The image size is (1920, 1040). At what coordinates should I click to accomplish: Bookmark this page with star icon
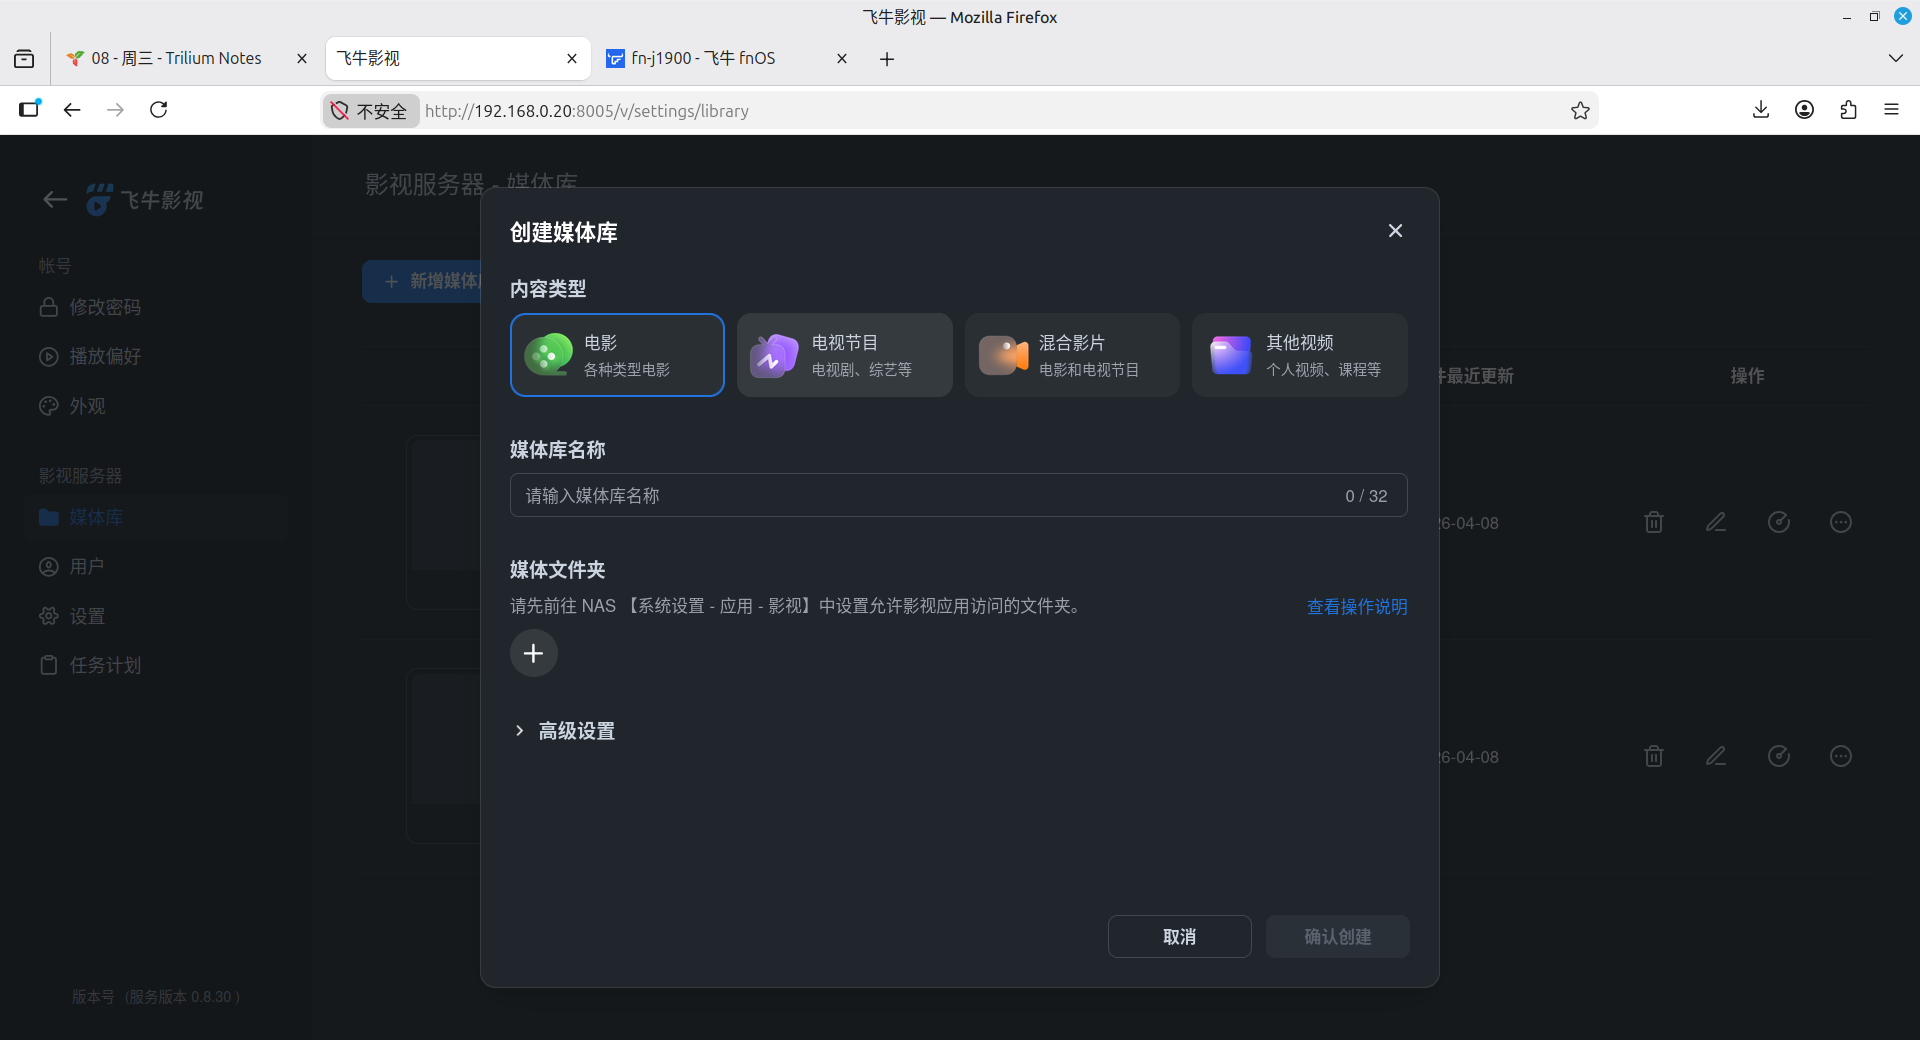coord(1580,111)
